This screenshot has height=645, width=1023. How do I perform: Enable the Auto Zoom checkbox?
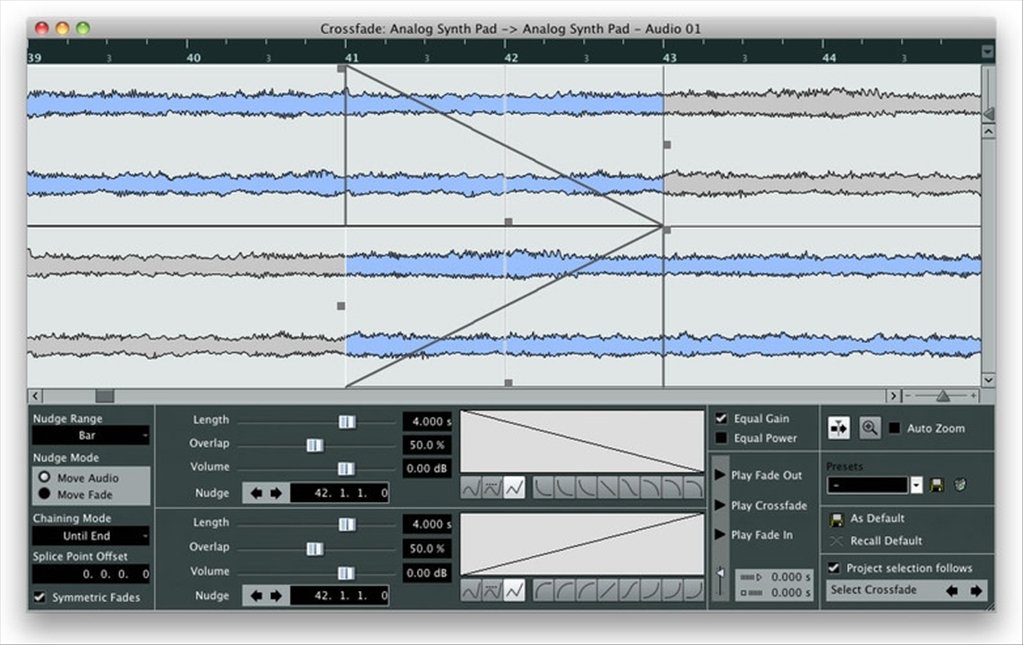tap(894, 428)
